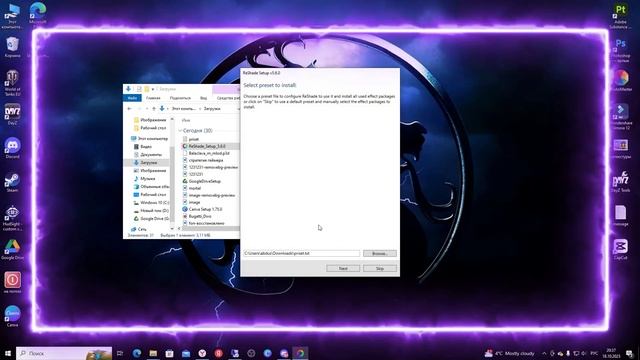Select the preset file in Explorer
The height and width of the screenshot is (360, 640).
coord(193,139)
